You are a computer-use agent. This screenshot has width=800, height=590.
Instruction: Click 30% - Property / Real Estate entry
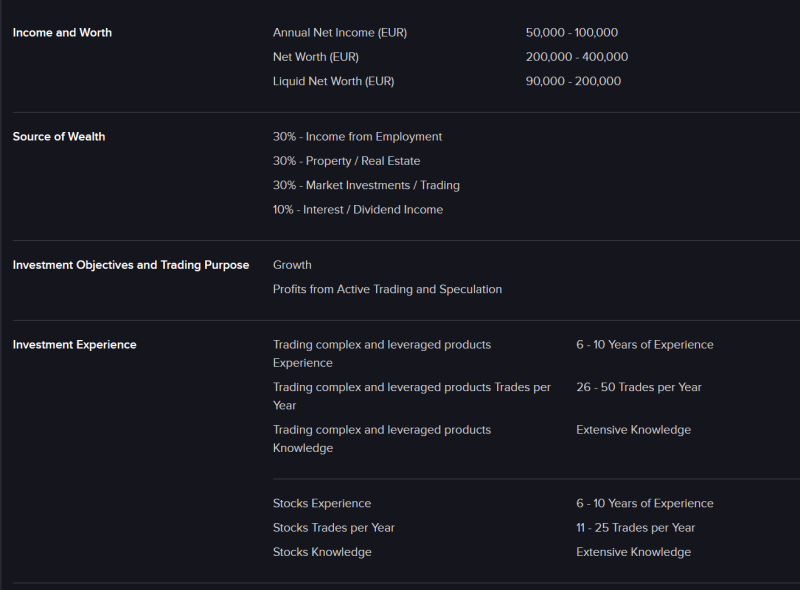point(346,161)
